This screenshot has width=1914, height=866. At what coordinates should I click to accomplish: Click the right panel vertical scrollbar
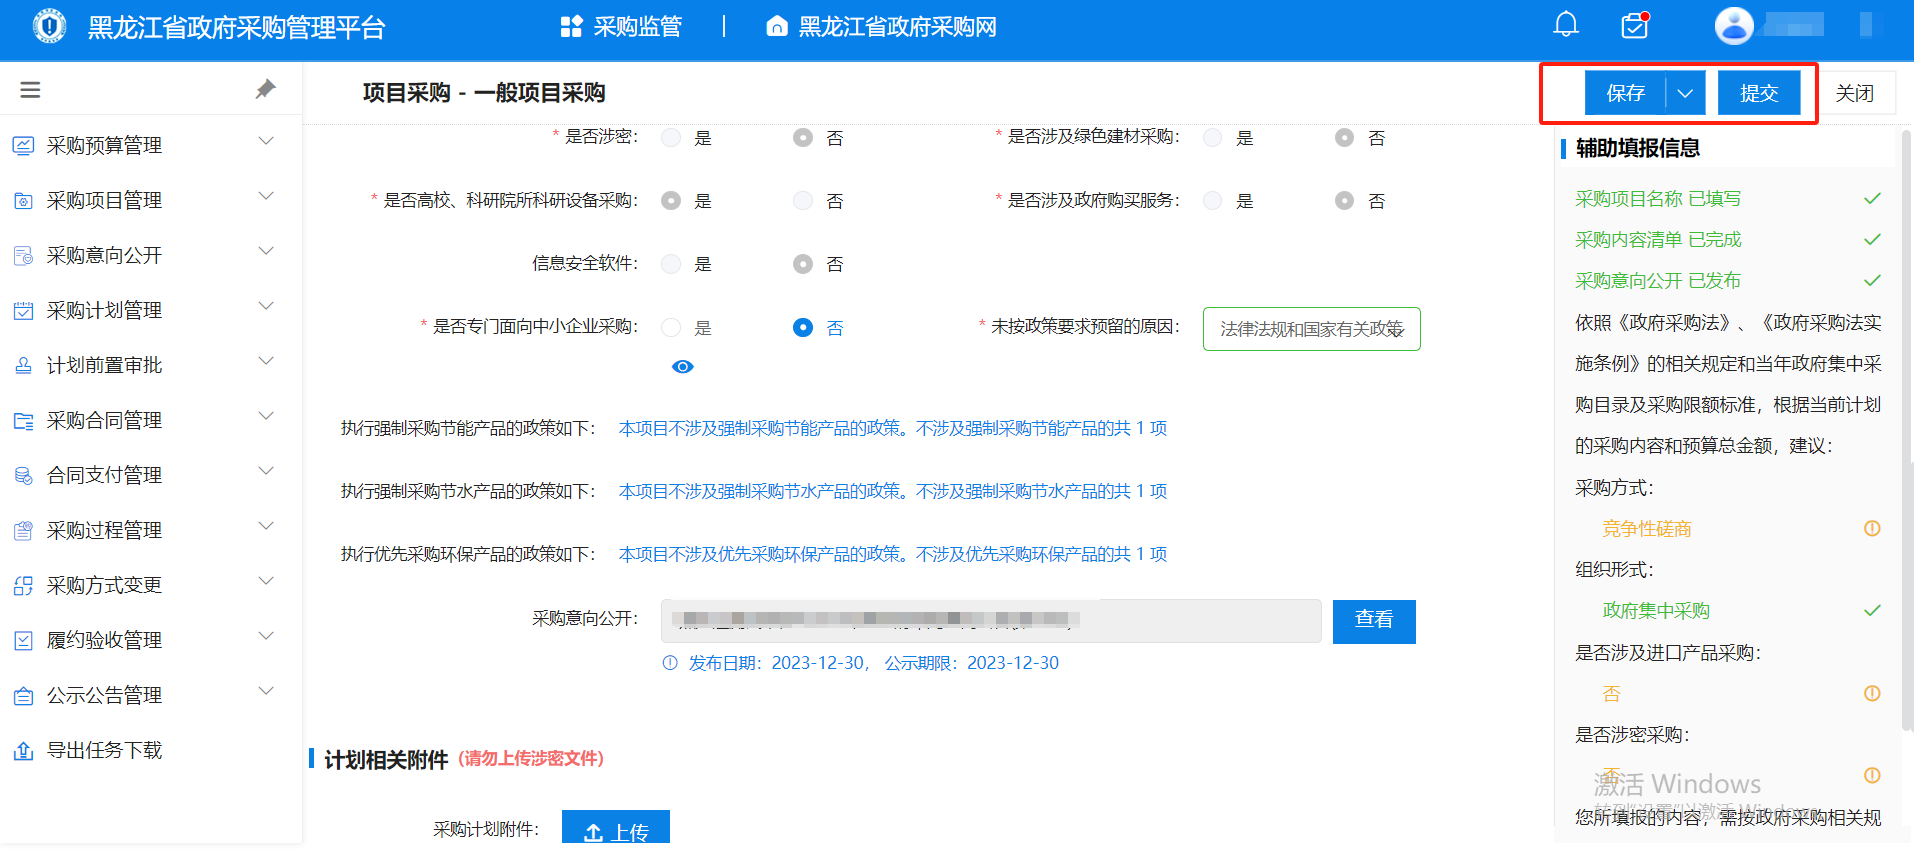[1905, 430]
